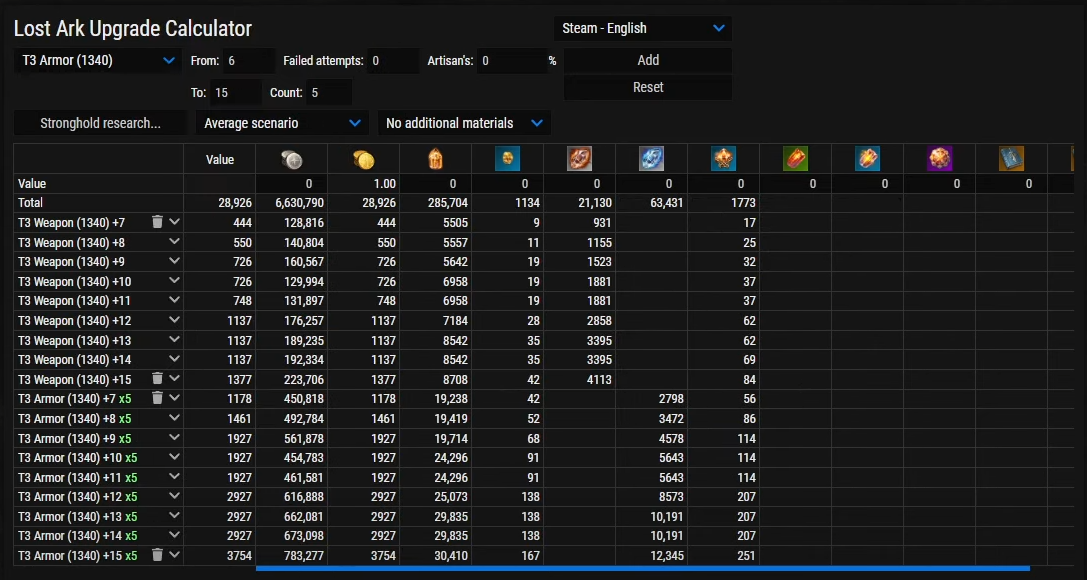Click the leapstone icon with blue background
The height and width of the screenshot is (580, 1087).
[x=507, y=159]
